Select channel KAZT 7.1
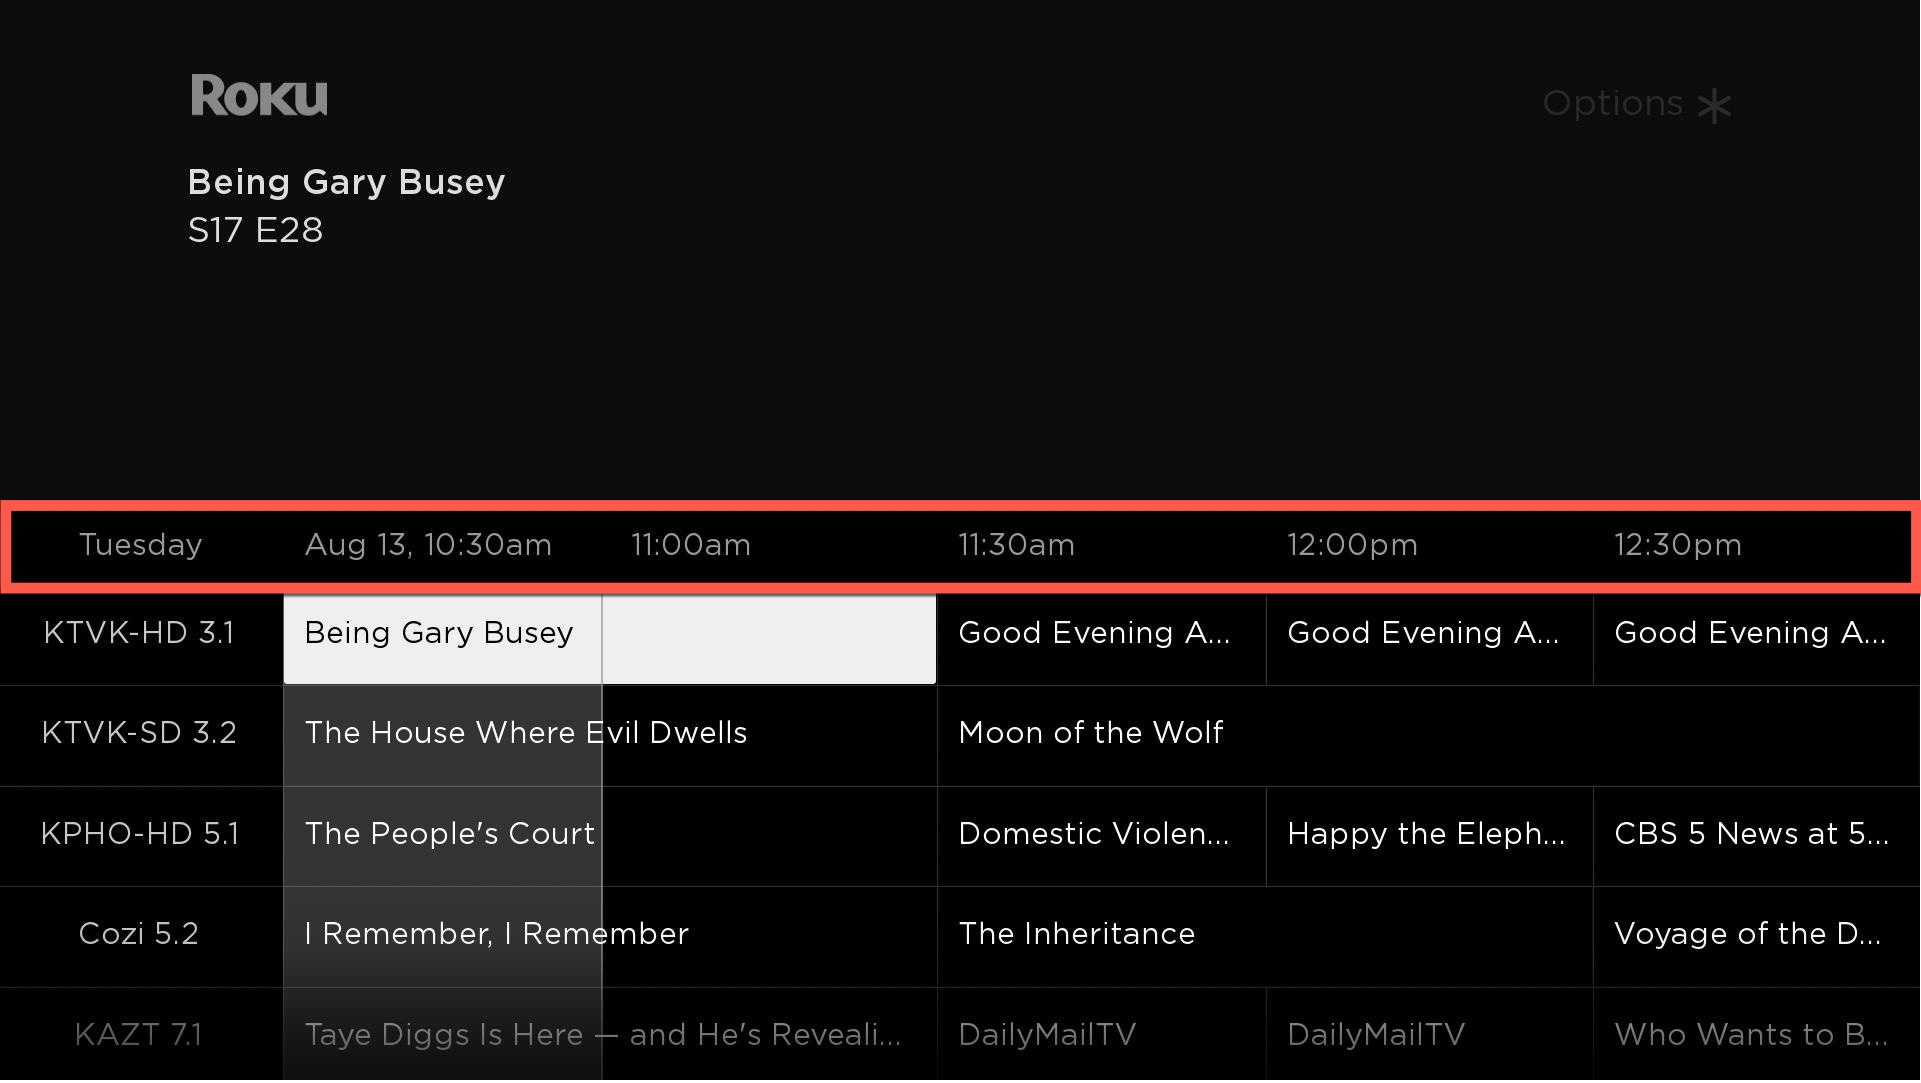The image size is (1921, 1083). 139,1035
